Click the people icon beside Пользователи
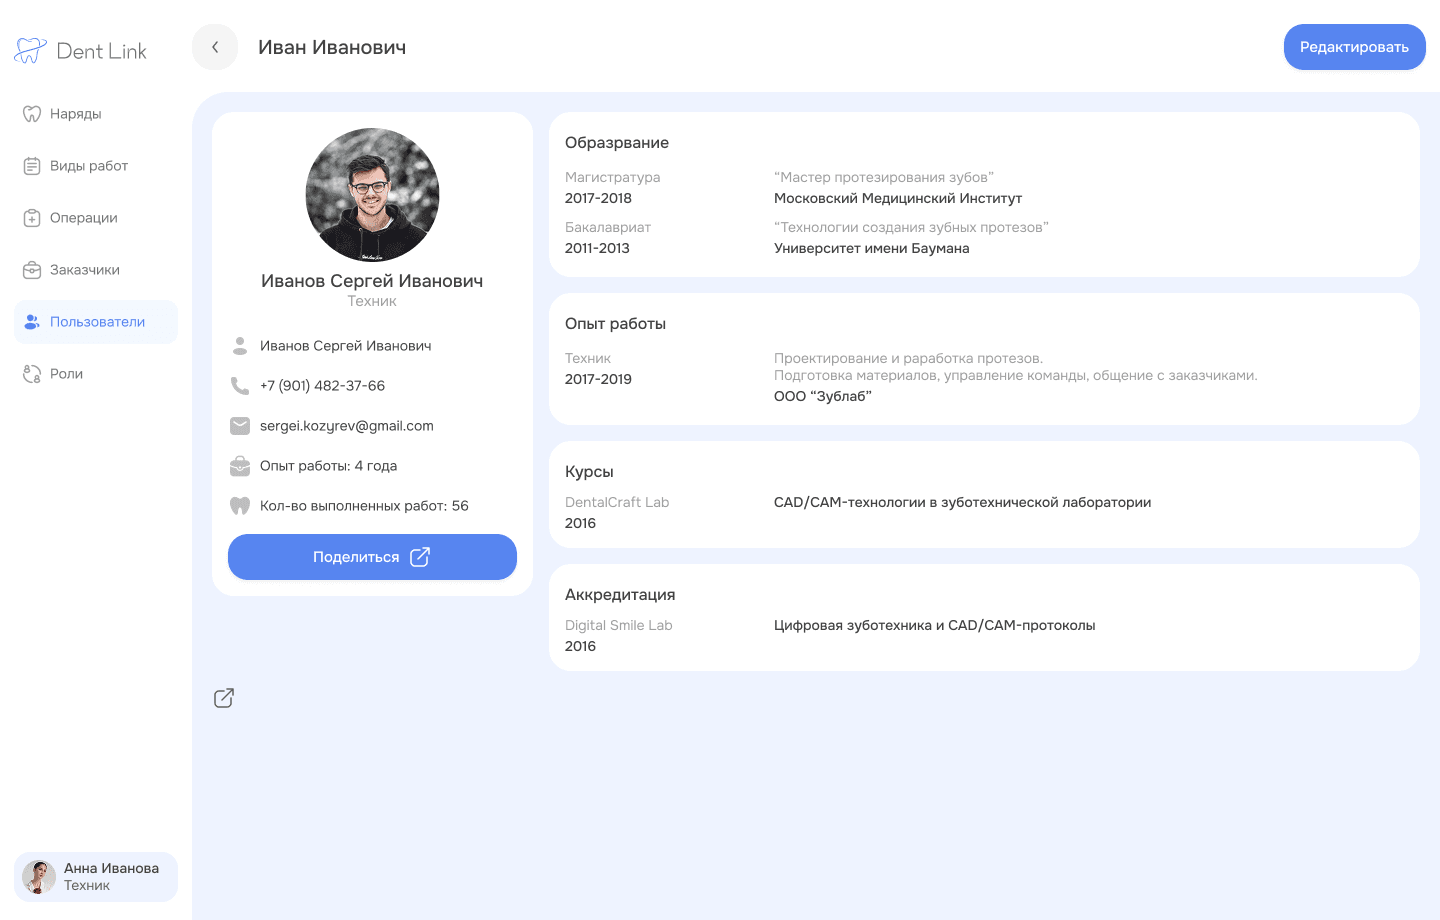 tap(32, 322)
